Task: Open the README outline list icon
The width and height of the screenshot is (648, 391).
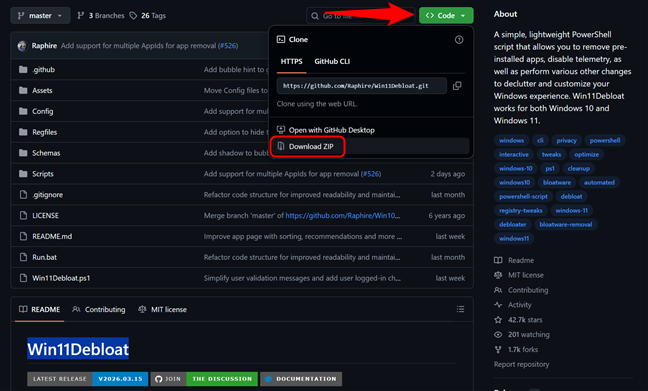Action: 460,309
